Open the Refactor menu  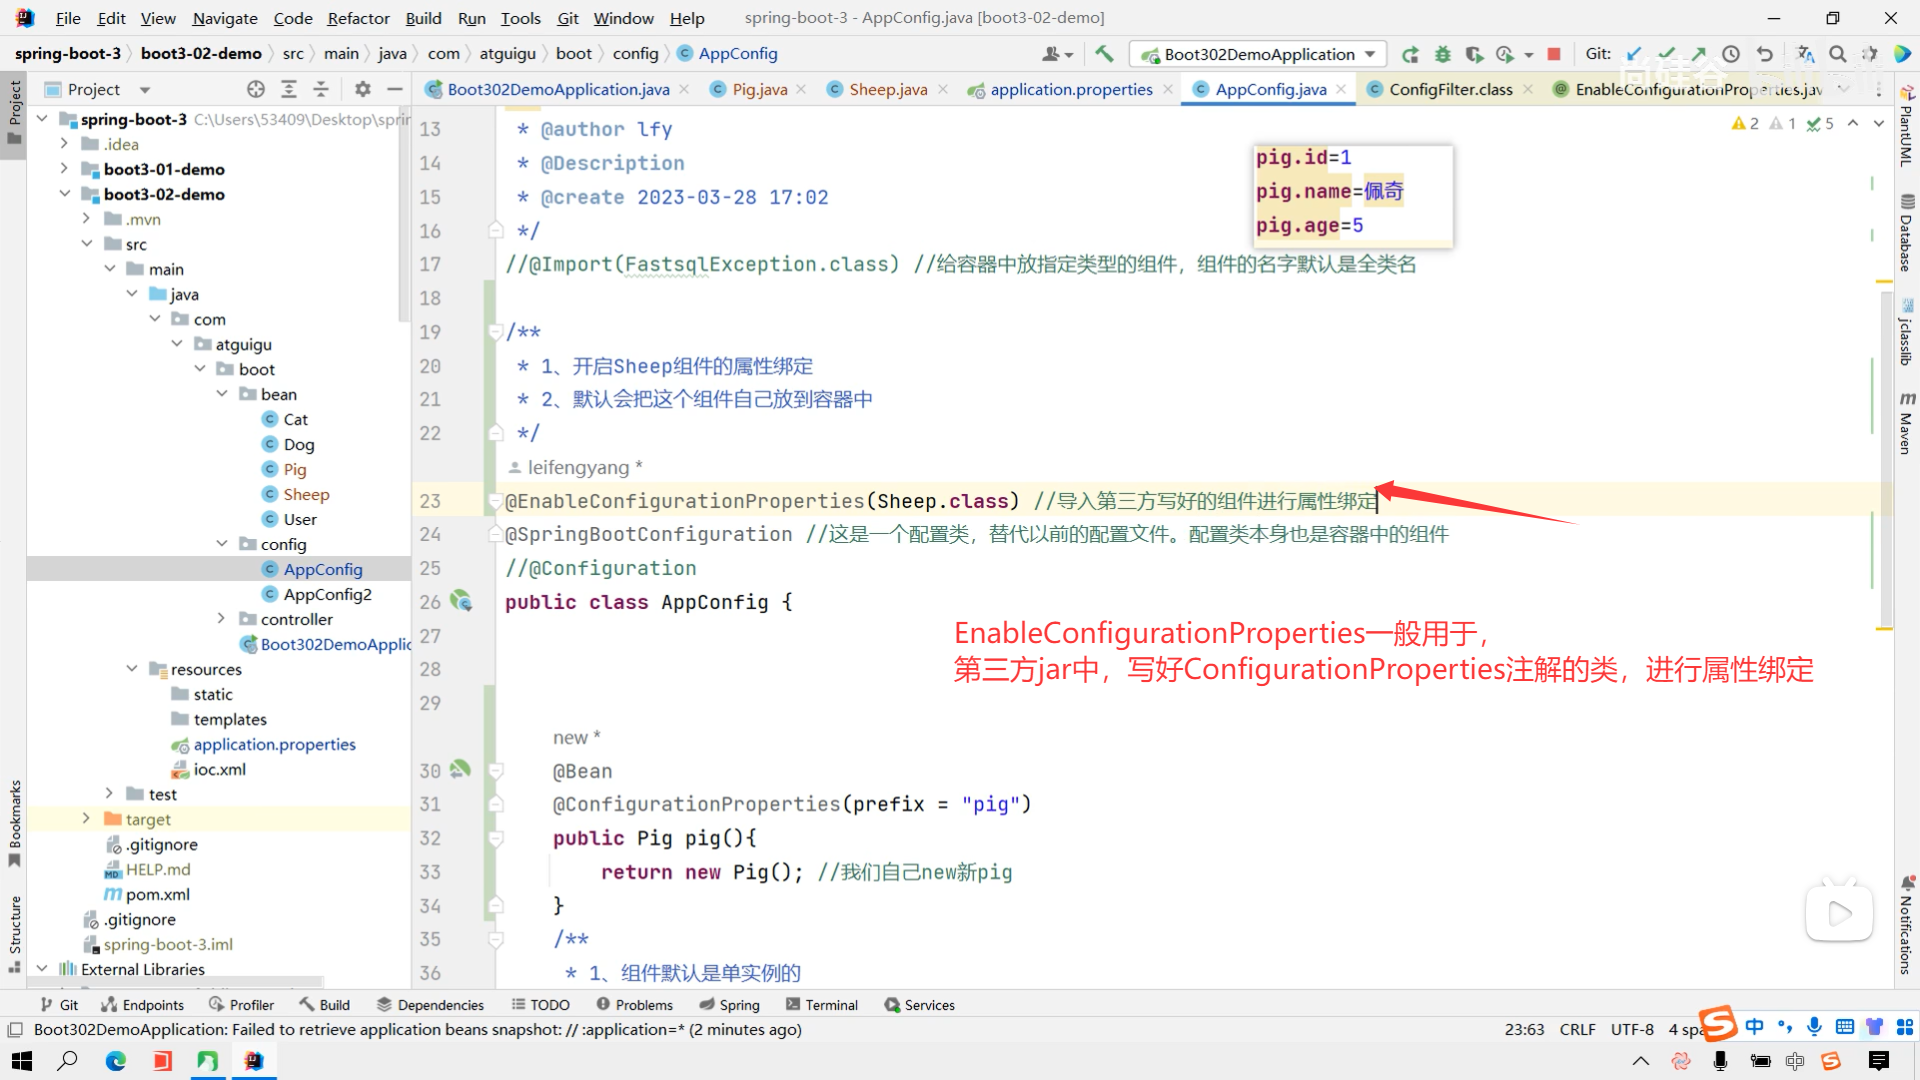tap(358, 18)
